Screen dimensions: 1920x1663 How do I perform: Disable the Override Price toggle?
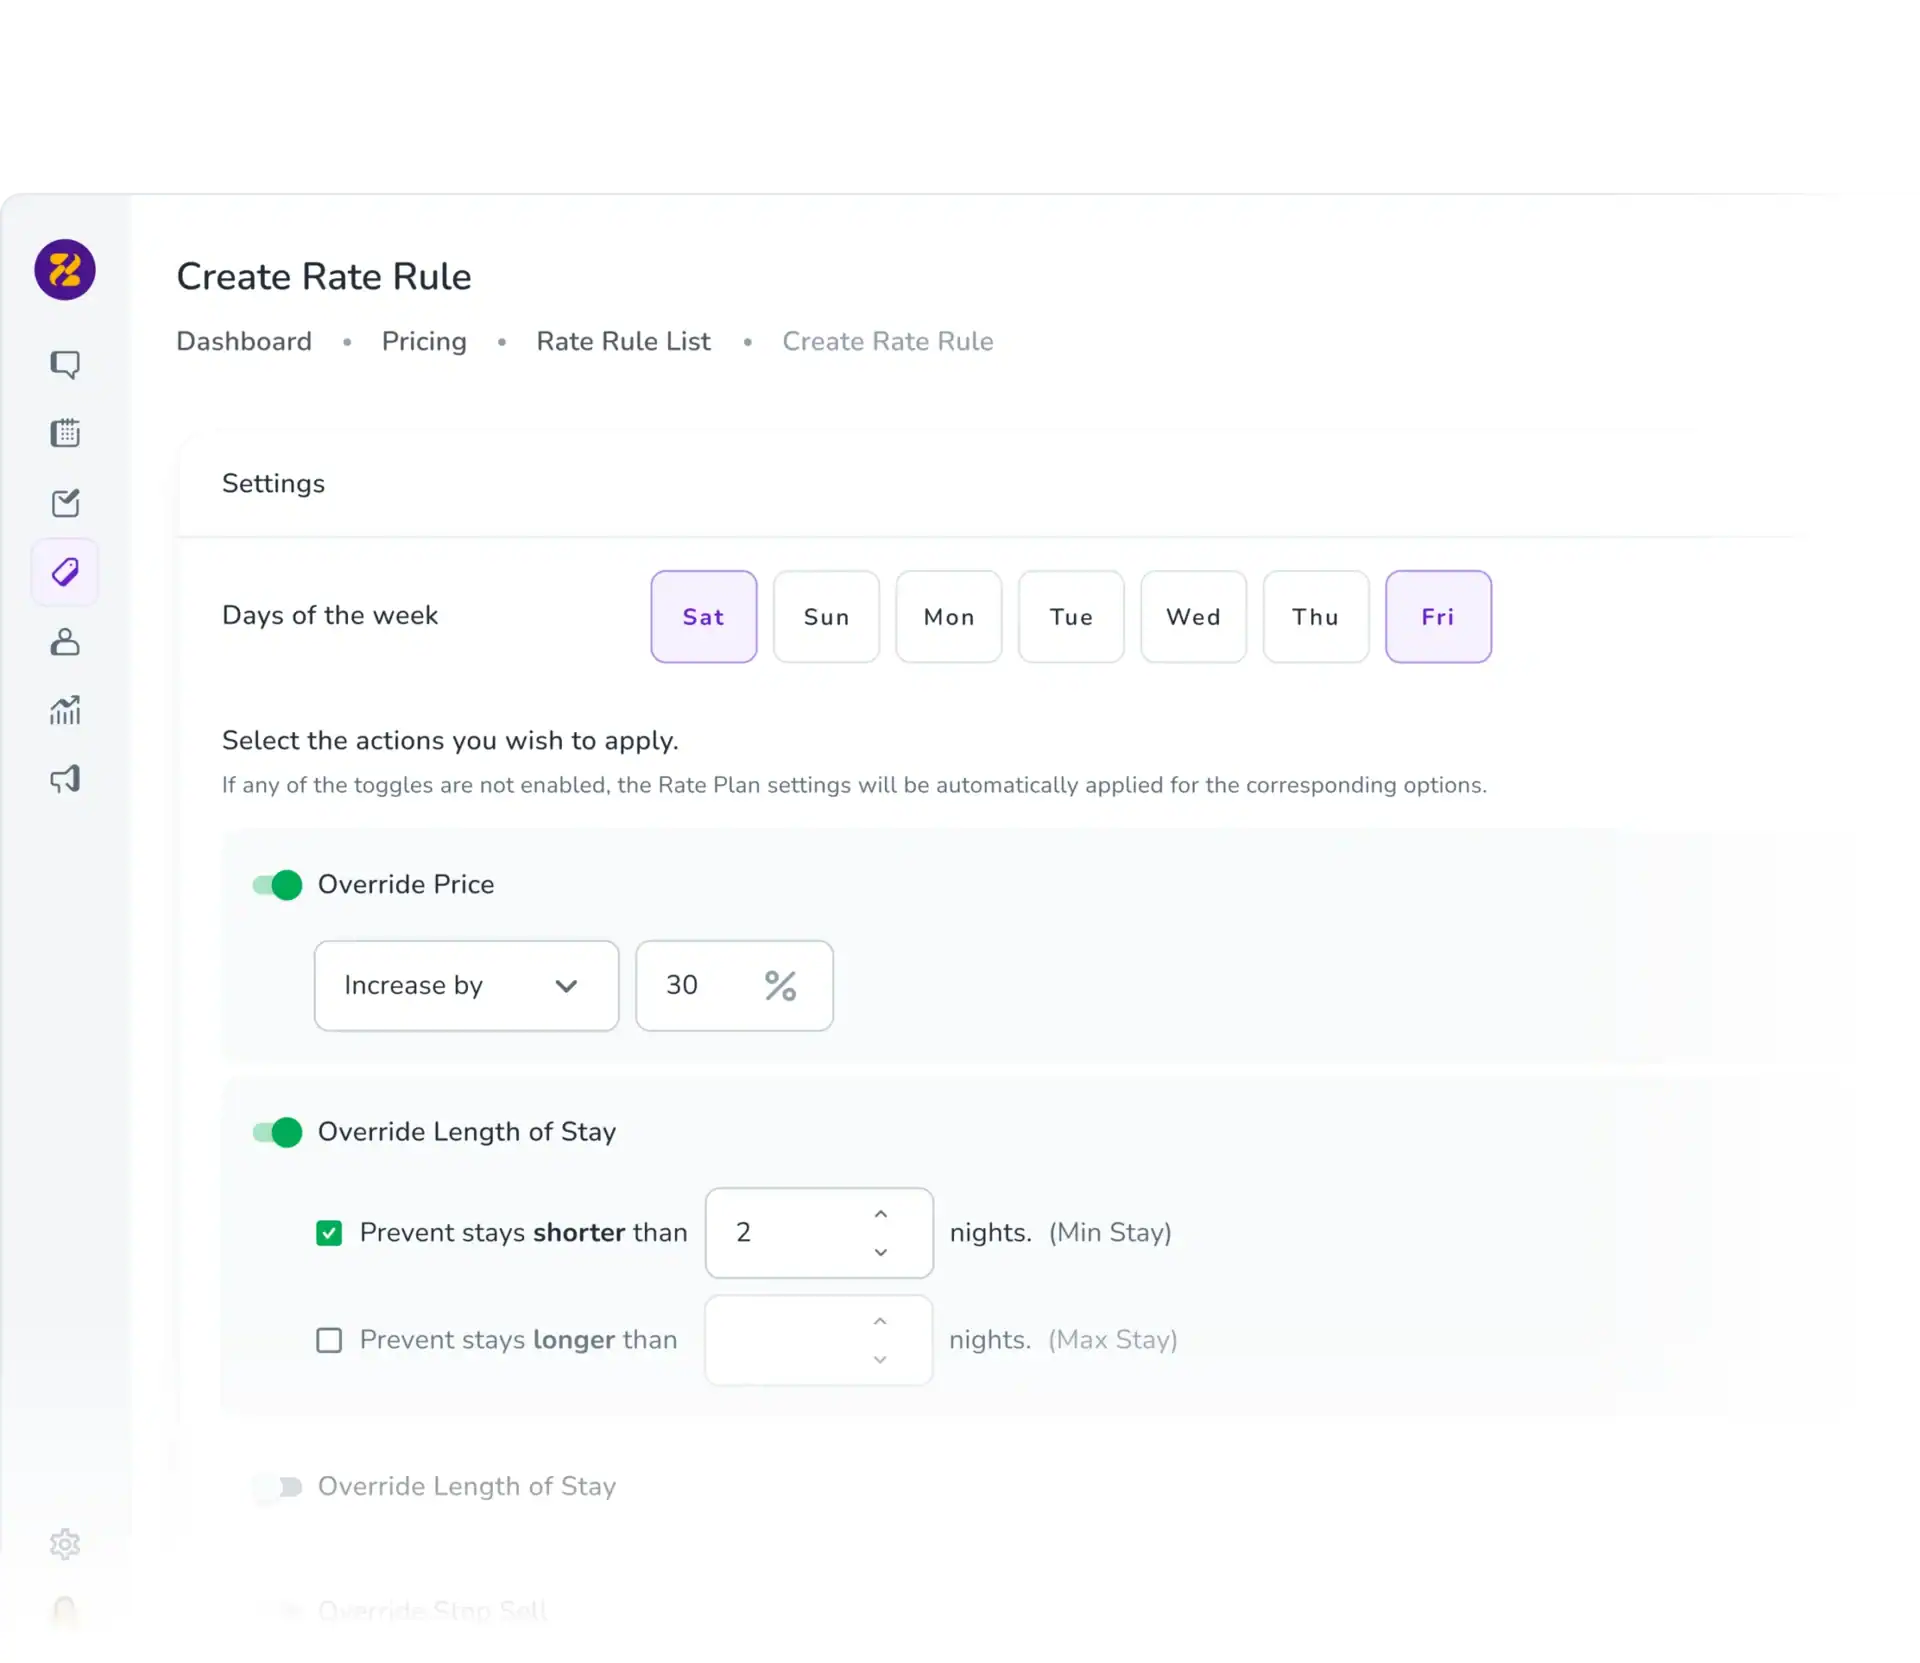[x=277, y=885]
